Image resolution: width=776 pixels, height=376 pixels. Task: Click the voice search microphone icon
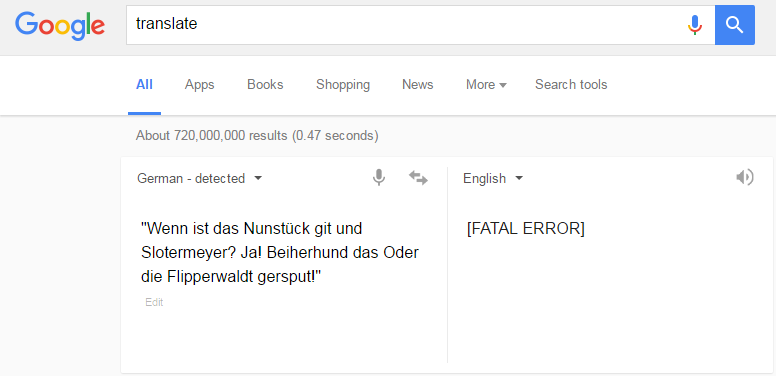695,25
